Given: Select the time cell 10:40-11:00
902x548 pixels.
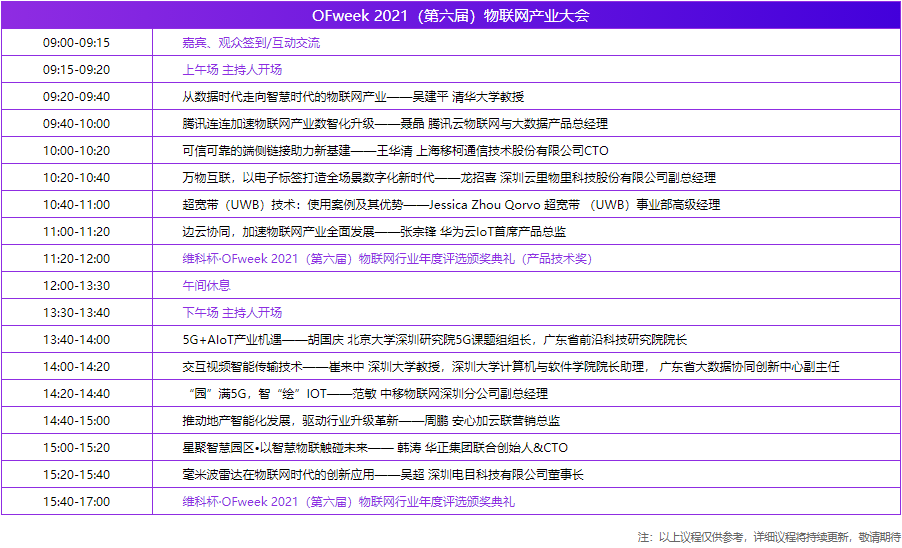Looking at the screenshot, I should click(77, 205).
